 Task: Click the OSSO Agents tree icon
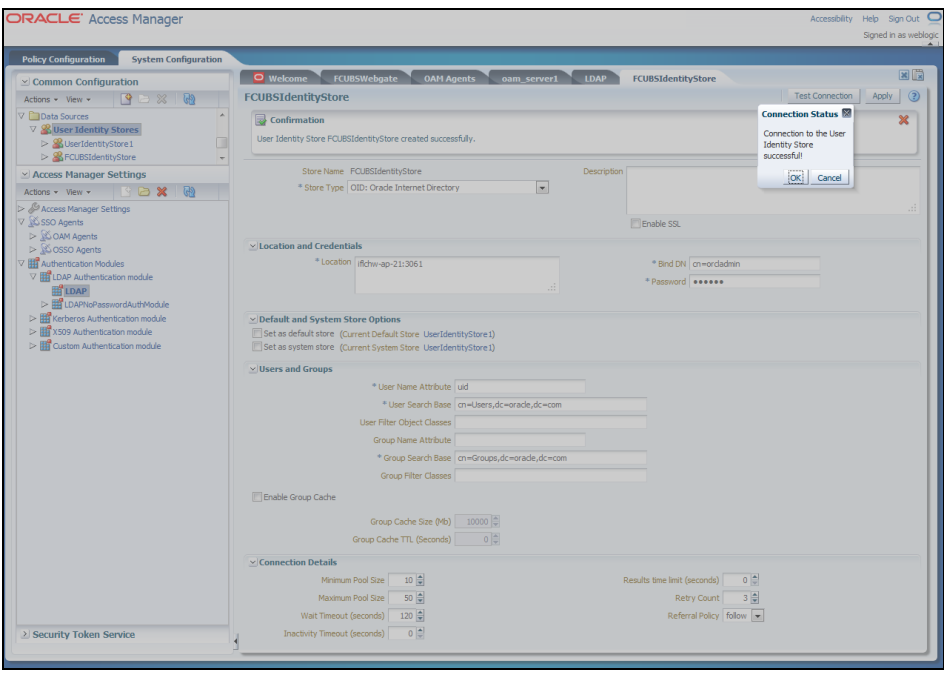point(46,249)
